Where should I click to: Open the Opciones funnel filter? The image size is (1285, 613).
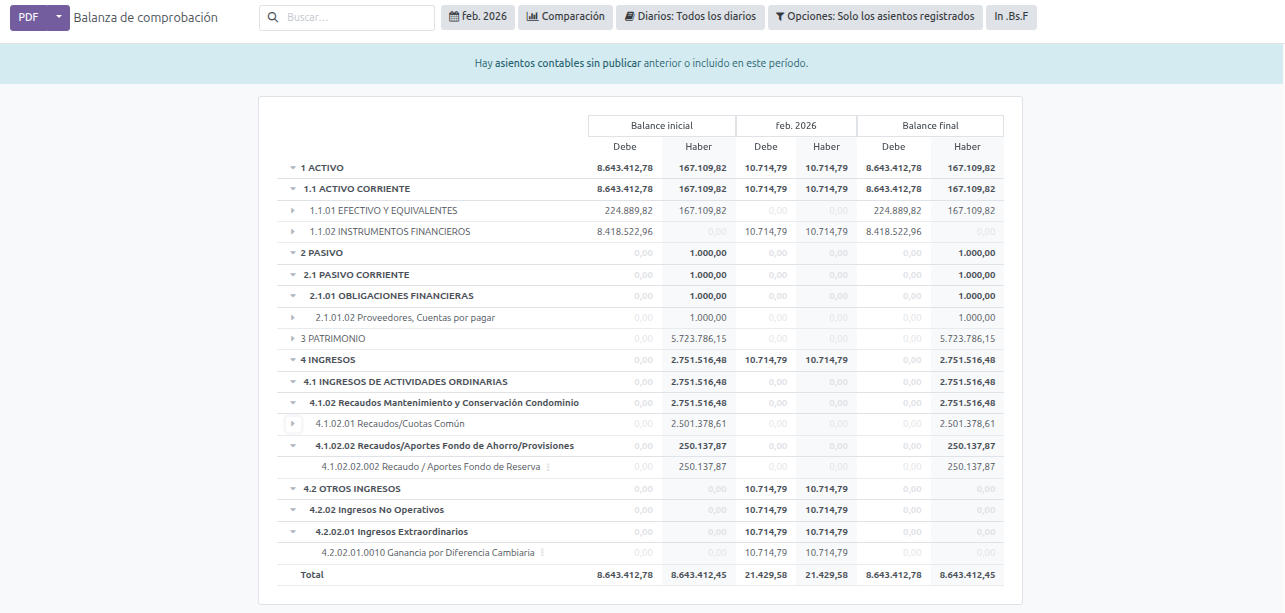click(875, 17)
